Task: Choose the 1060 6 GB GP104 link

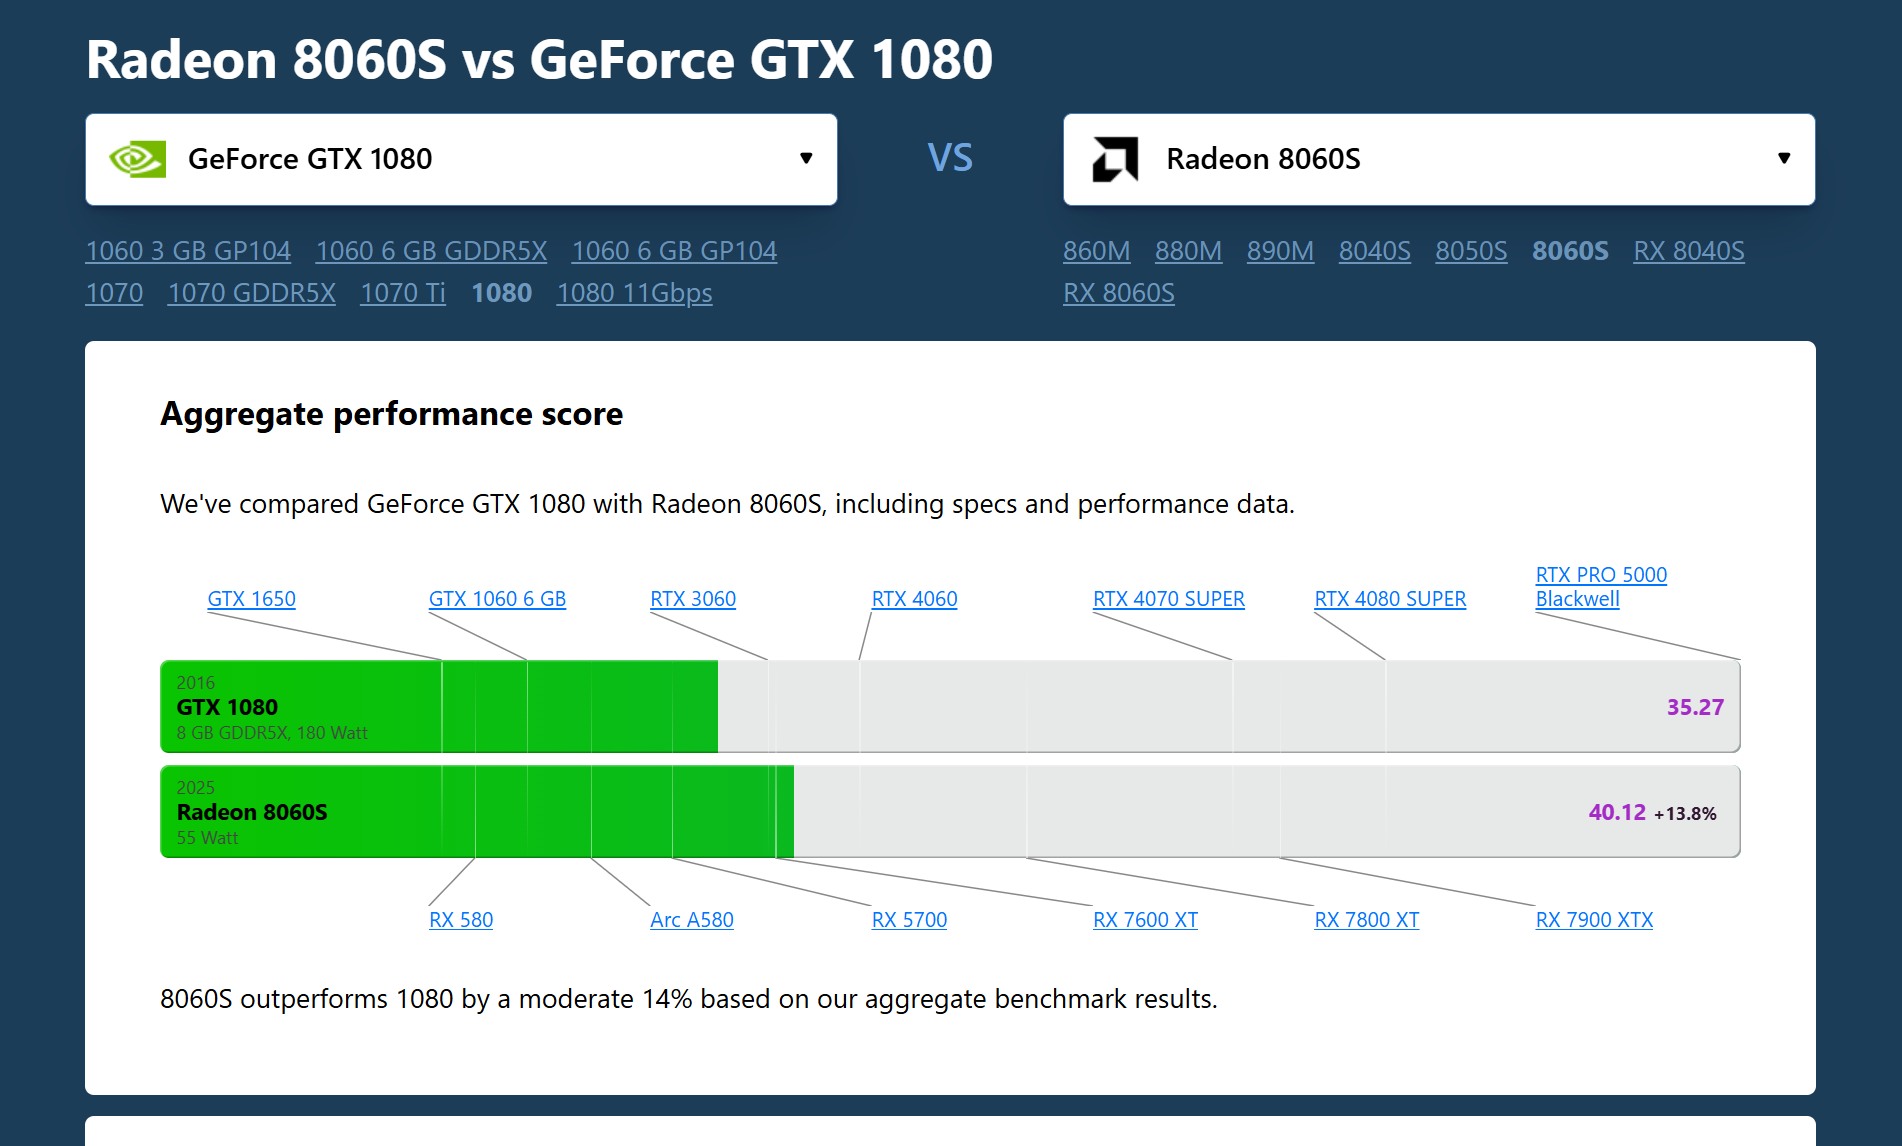Action: (x=674, y=251)
